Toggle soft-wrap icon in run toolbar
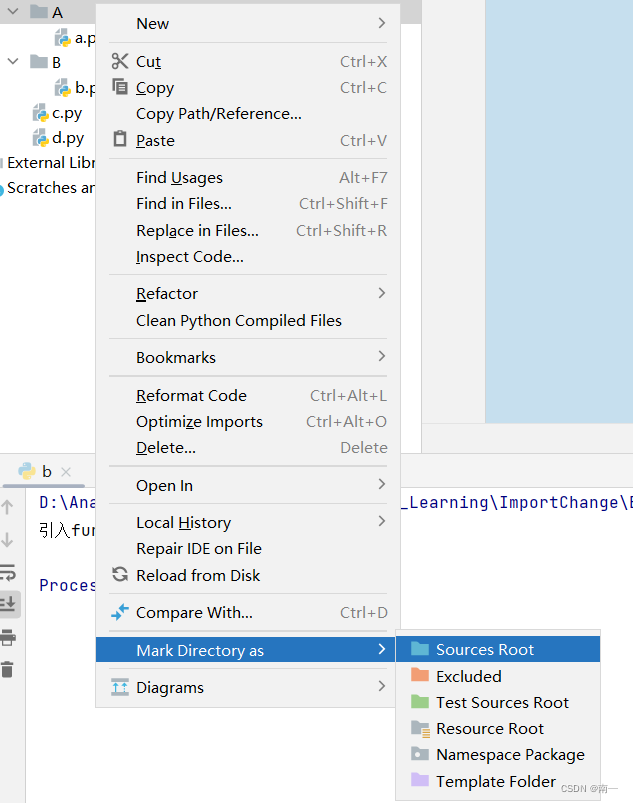633x803 pixels. (8, 572)
